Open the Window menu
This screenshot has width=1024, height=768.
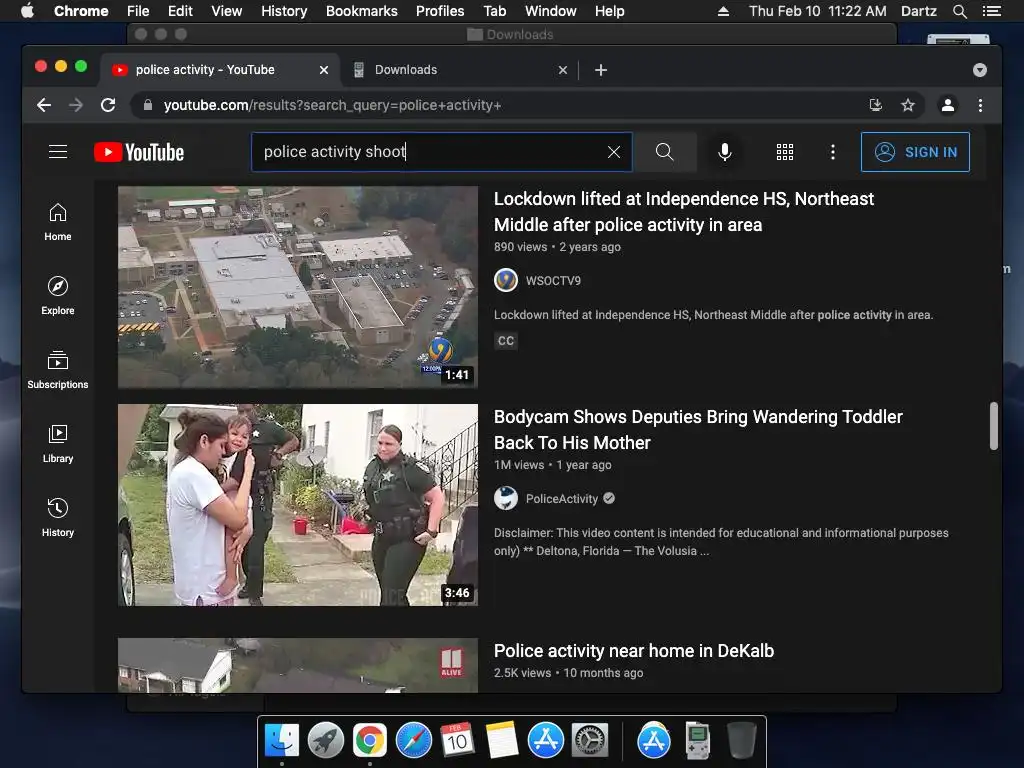(551, 11)
